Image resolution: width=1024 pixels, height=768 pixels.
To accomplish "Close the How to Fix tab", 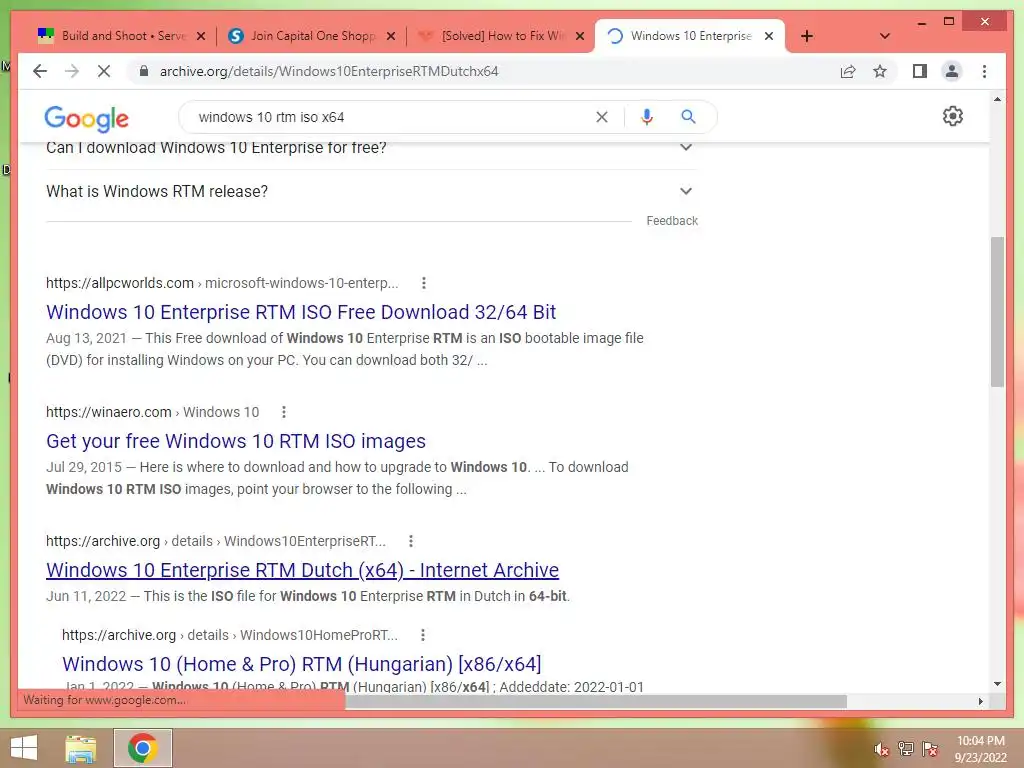I will pos(580,36).
